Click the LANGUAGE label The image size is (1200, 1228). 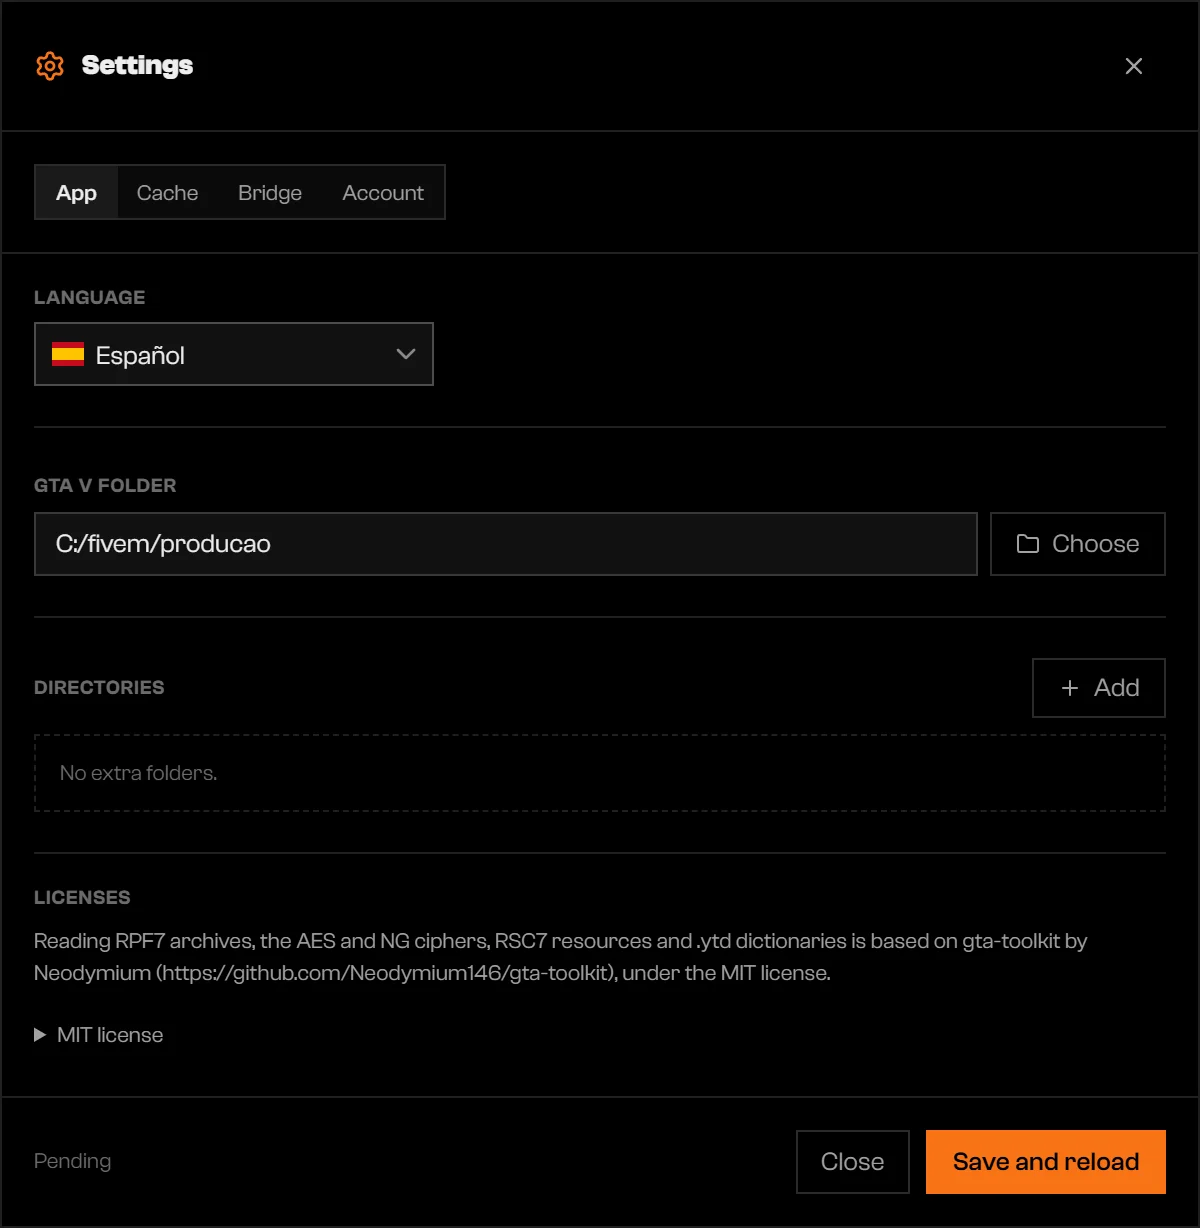pos(89,297)
